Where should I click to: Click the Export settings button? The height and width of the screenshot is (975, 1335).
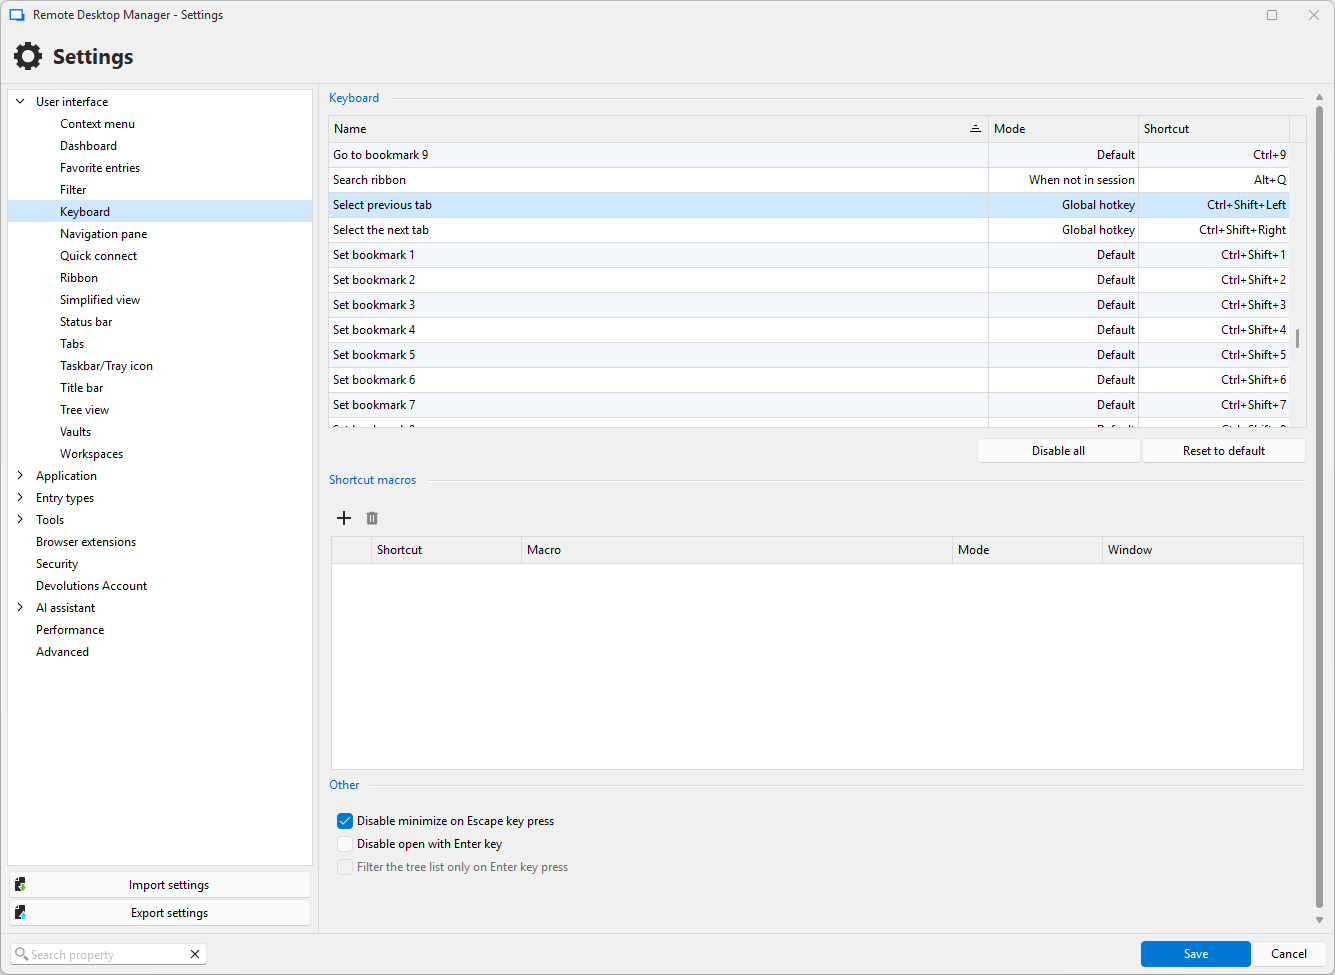click(160, 913)
